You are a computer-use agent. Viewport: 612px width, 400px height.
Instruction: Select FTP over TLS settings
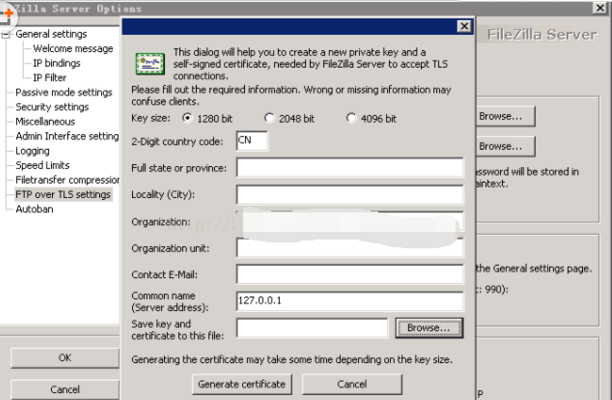(63, 194)
